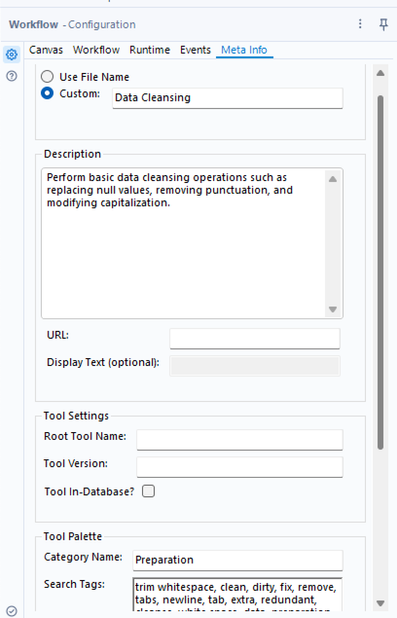Click the panel scrollbar up arrow
Image resolution: width=397 pixels, height=618 pixels.
380,73
